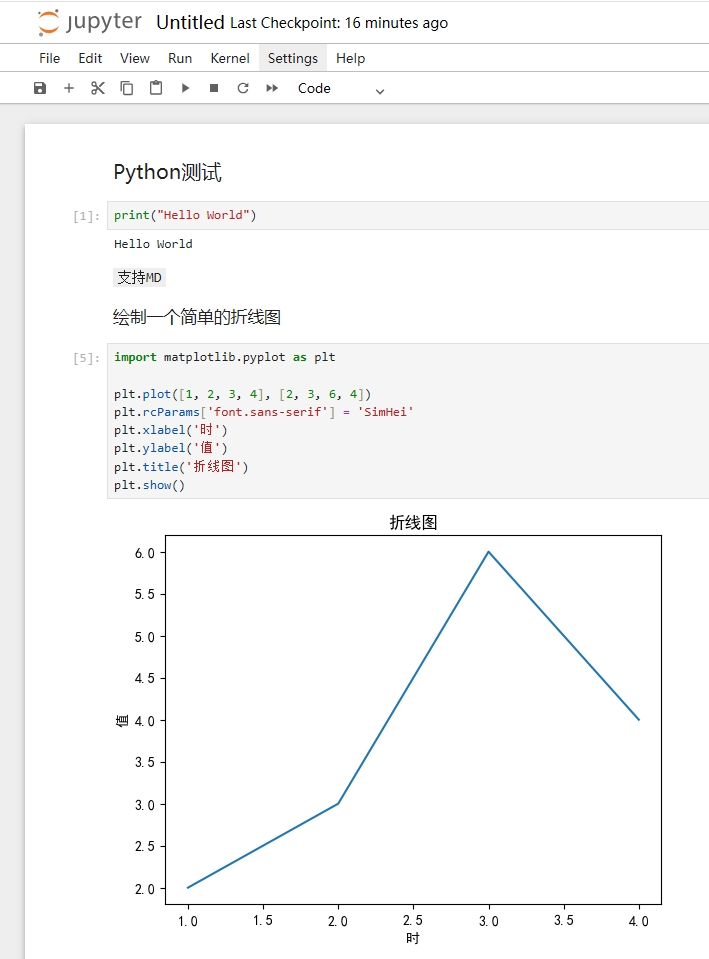Click the Jupyter logo

pos(89,23)
